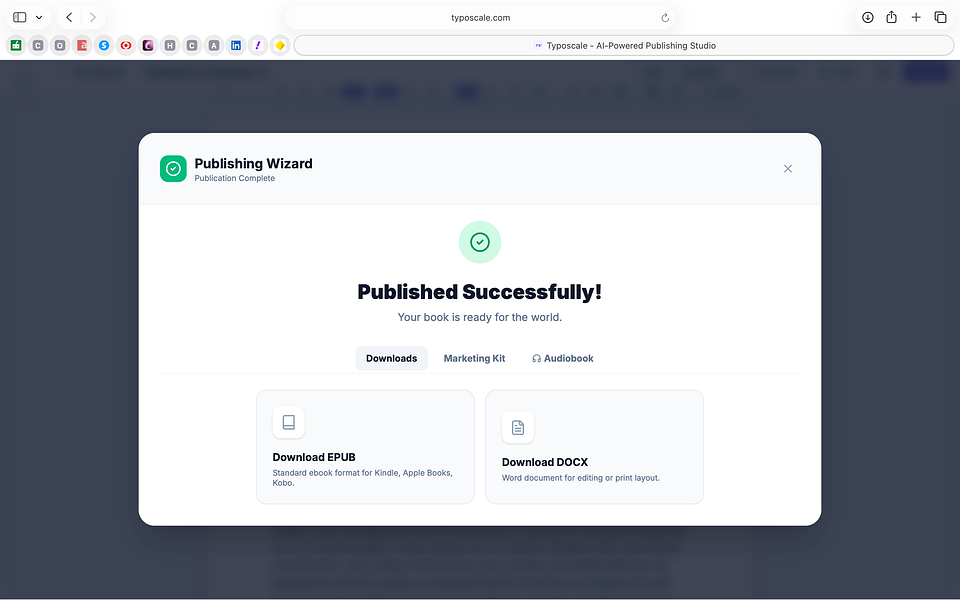This screenshot has width=960, height=600.
Task: Open the LinkedIn pinned tab
Action: 236,45
